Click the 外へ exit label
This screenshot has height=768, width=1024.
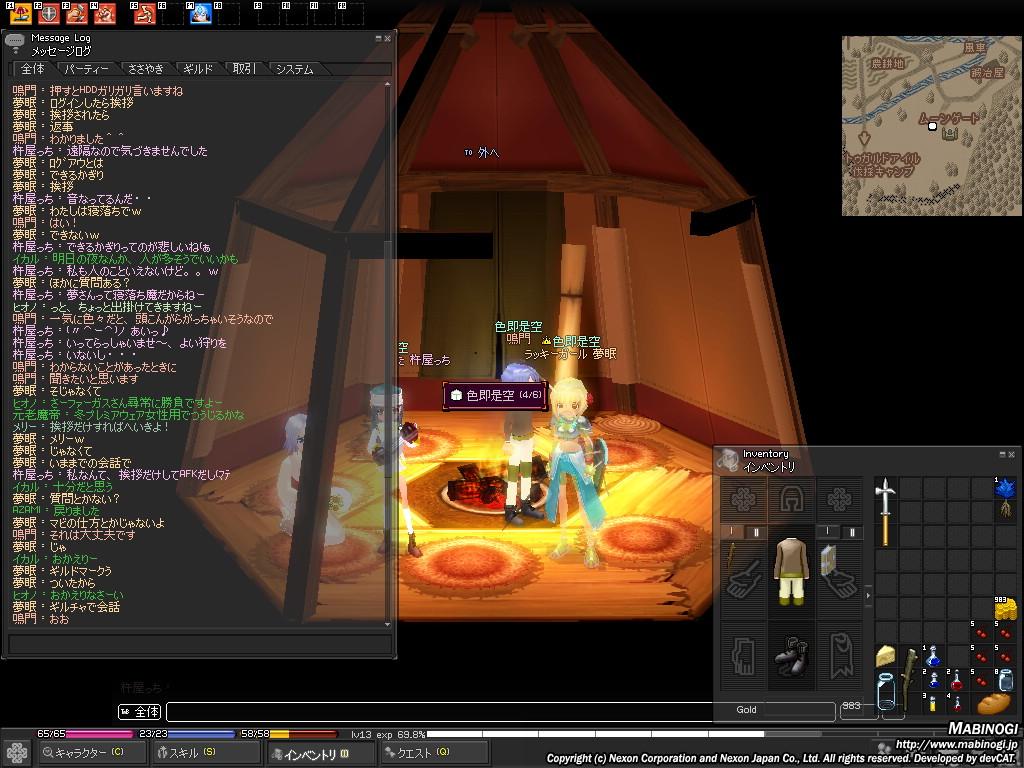click(482, 152)
